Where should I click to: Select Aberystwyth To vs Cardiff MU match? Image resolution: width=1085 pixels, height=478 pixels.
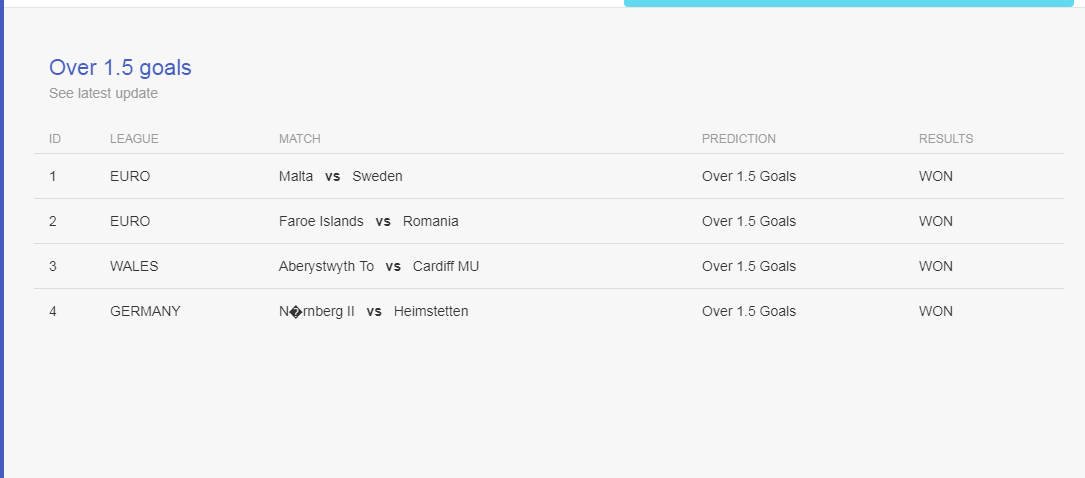tap(379, 266)
